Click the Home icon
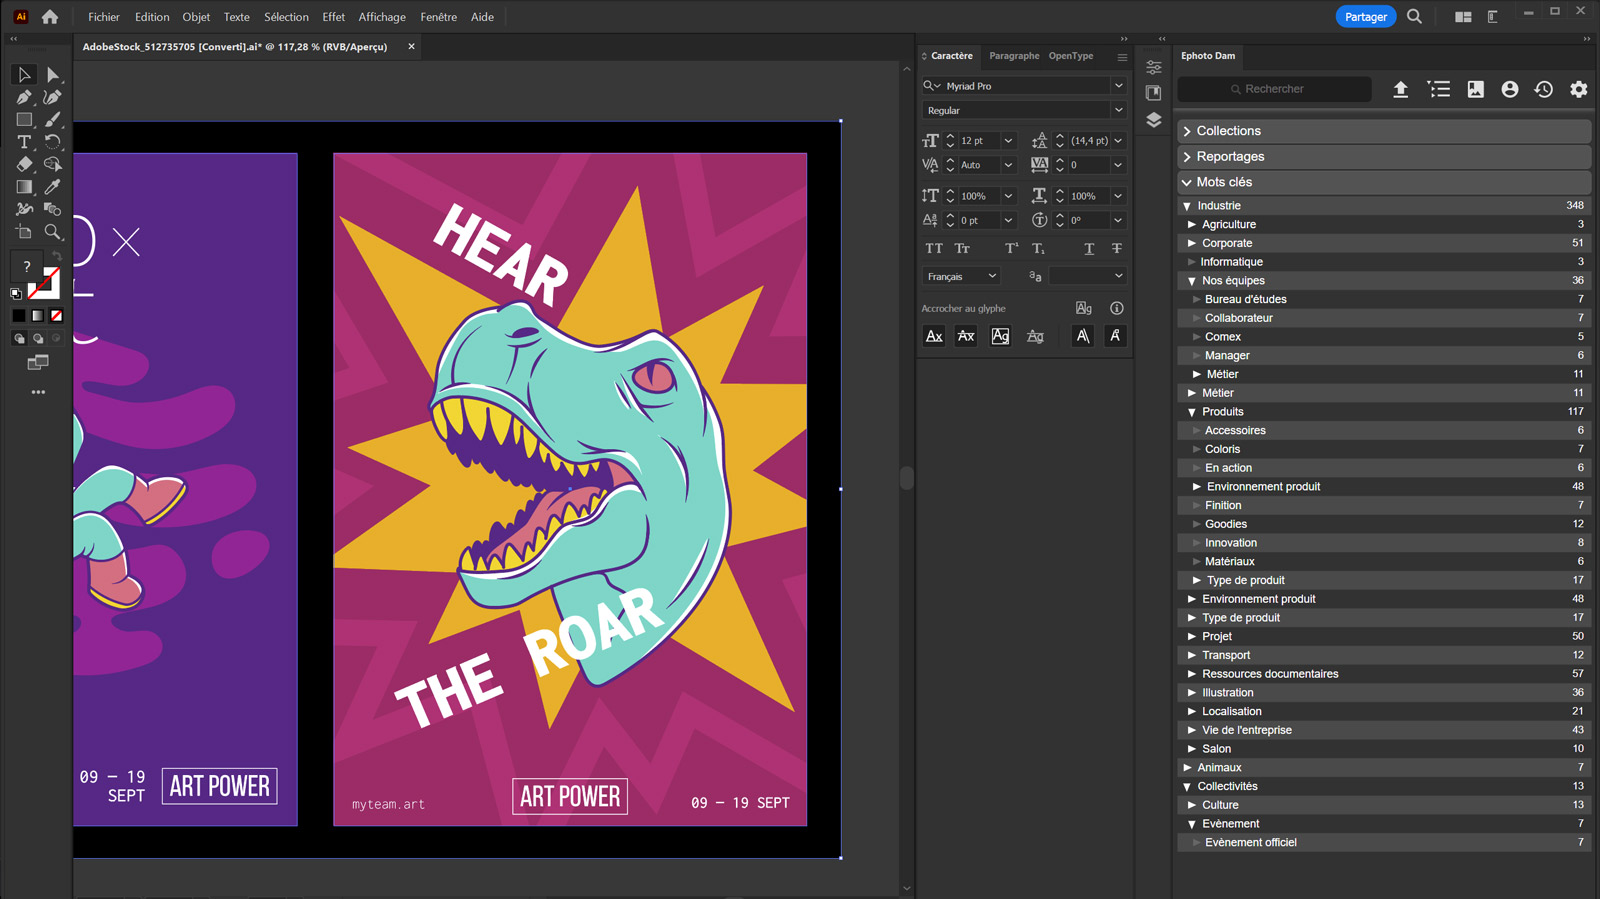 (50, 17)
